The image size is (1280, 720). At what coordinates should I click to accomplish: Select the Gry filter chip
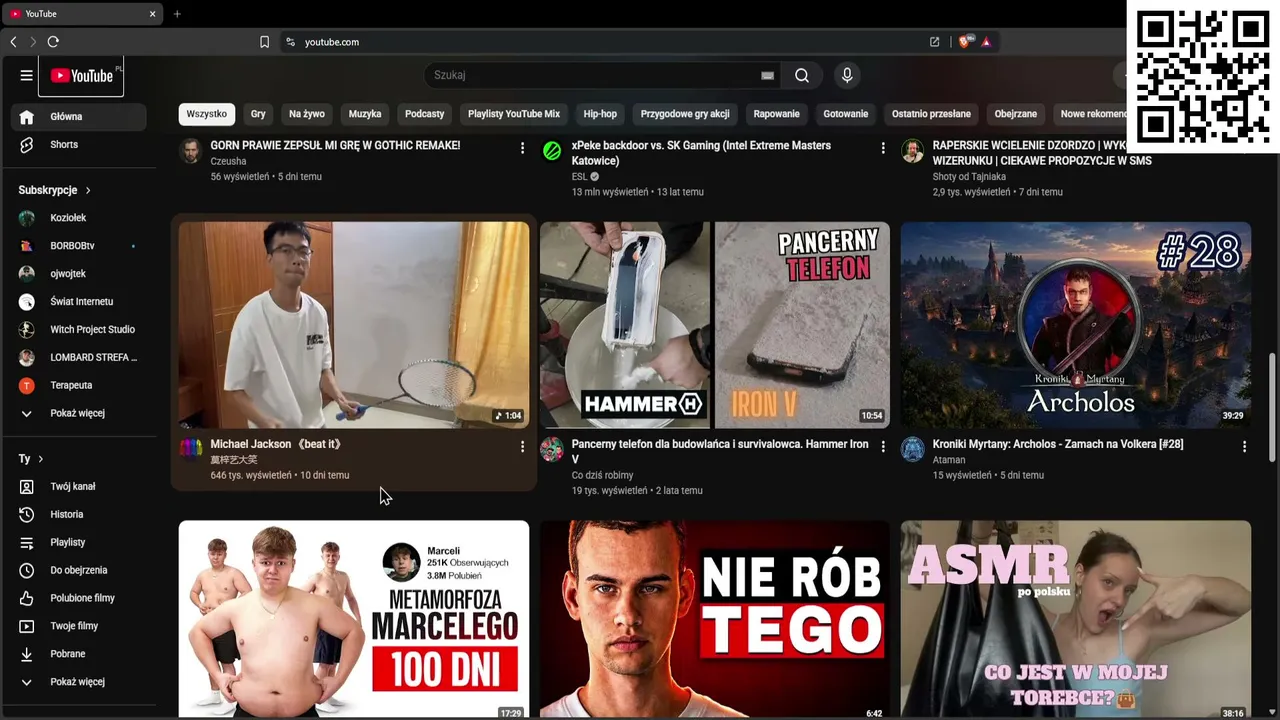[x=258, y=114]
